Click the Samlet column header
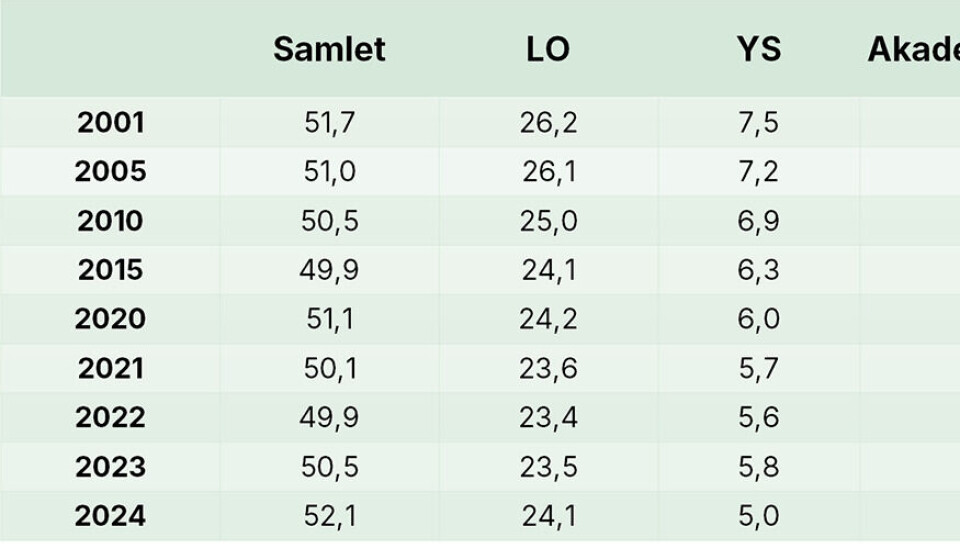The width and height of the screenshot is (960, 548). (x=329, y=49)
